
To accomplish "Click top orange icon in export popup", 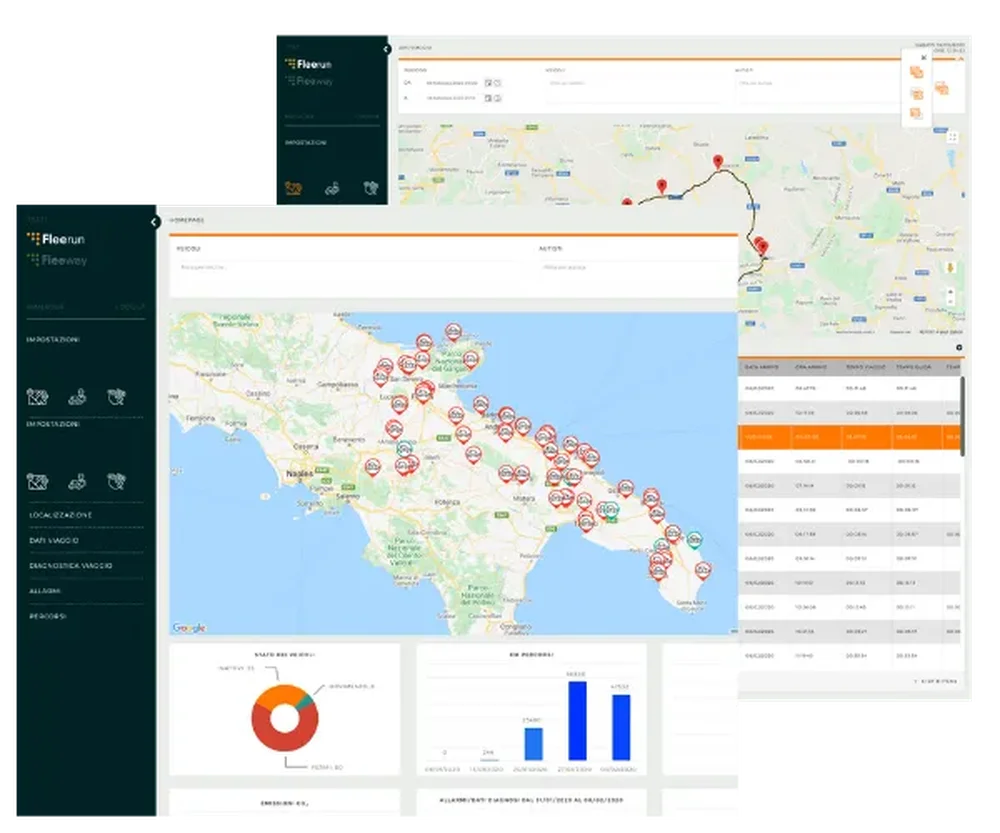I will (x=916, y=73).
